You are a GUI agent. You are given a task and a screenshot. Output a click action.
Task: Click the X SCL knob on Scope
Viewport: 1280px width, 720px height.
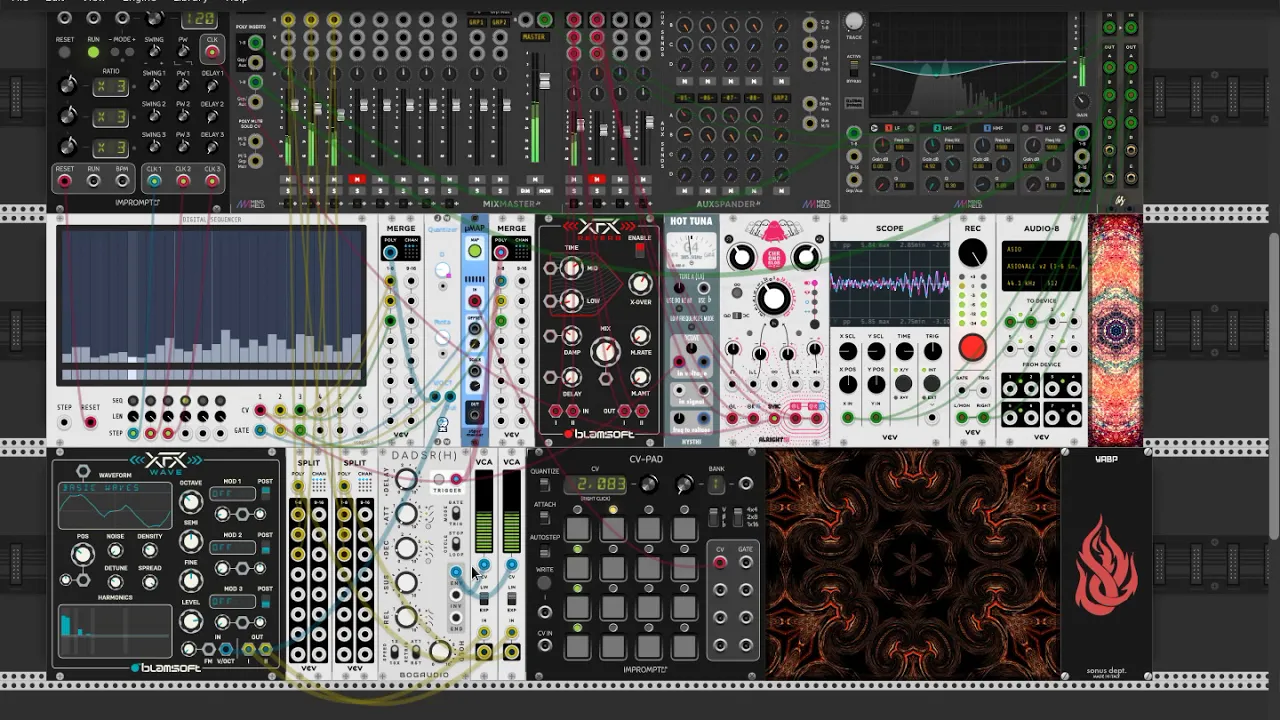click(848, 351)
